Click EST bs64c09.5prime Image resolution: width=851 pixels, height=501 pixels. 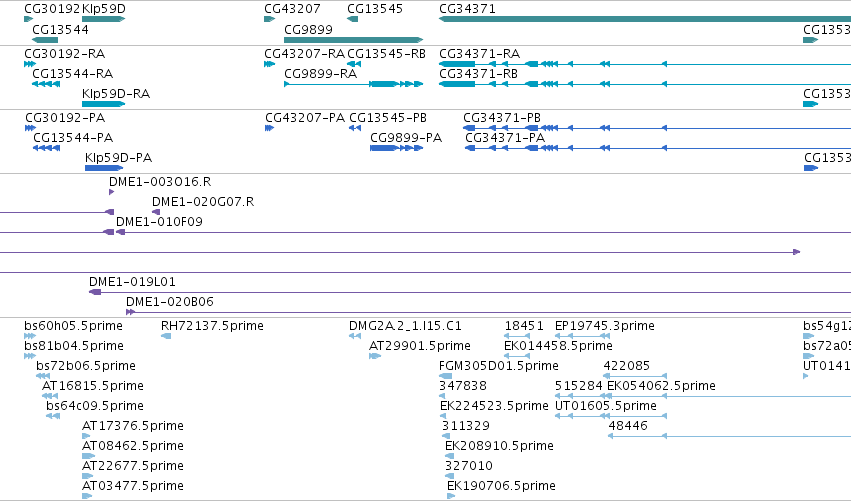pyautogui.click(x=53, y=416)
